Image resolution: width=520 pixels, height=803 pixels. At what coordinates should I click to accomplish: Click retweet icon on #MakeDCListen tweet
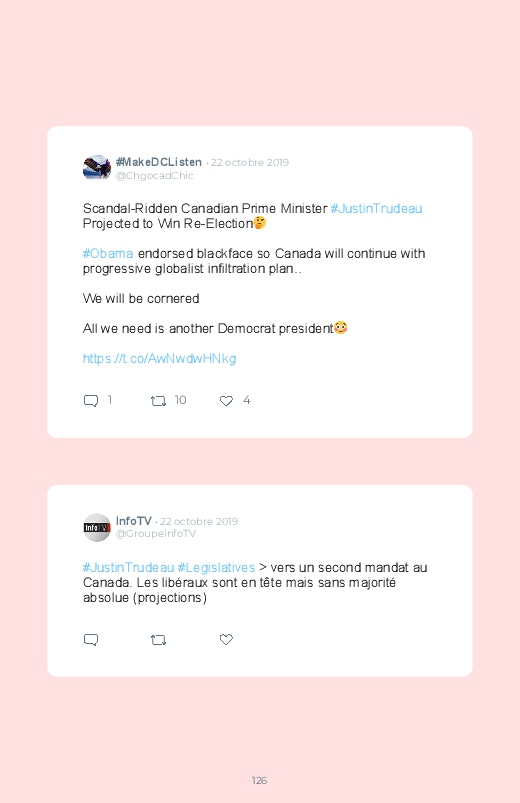[x=158, y=401]
